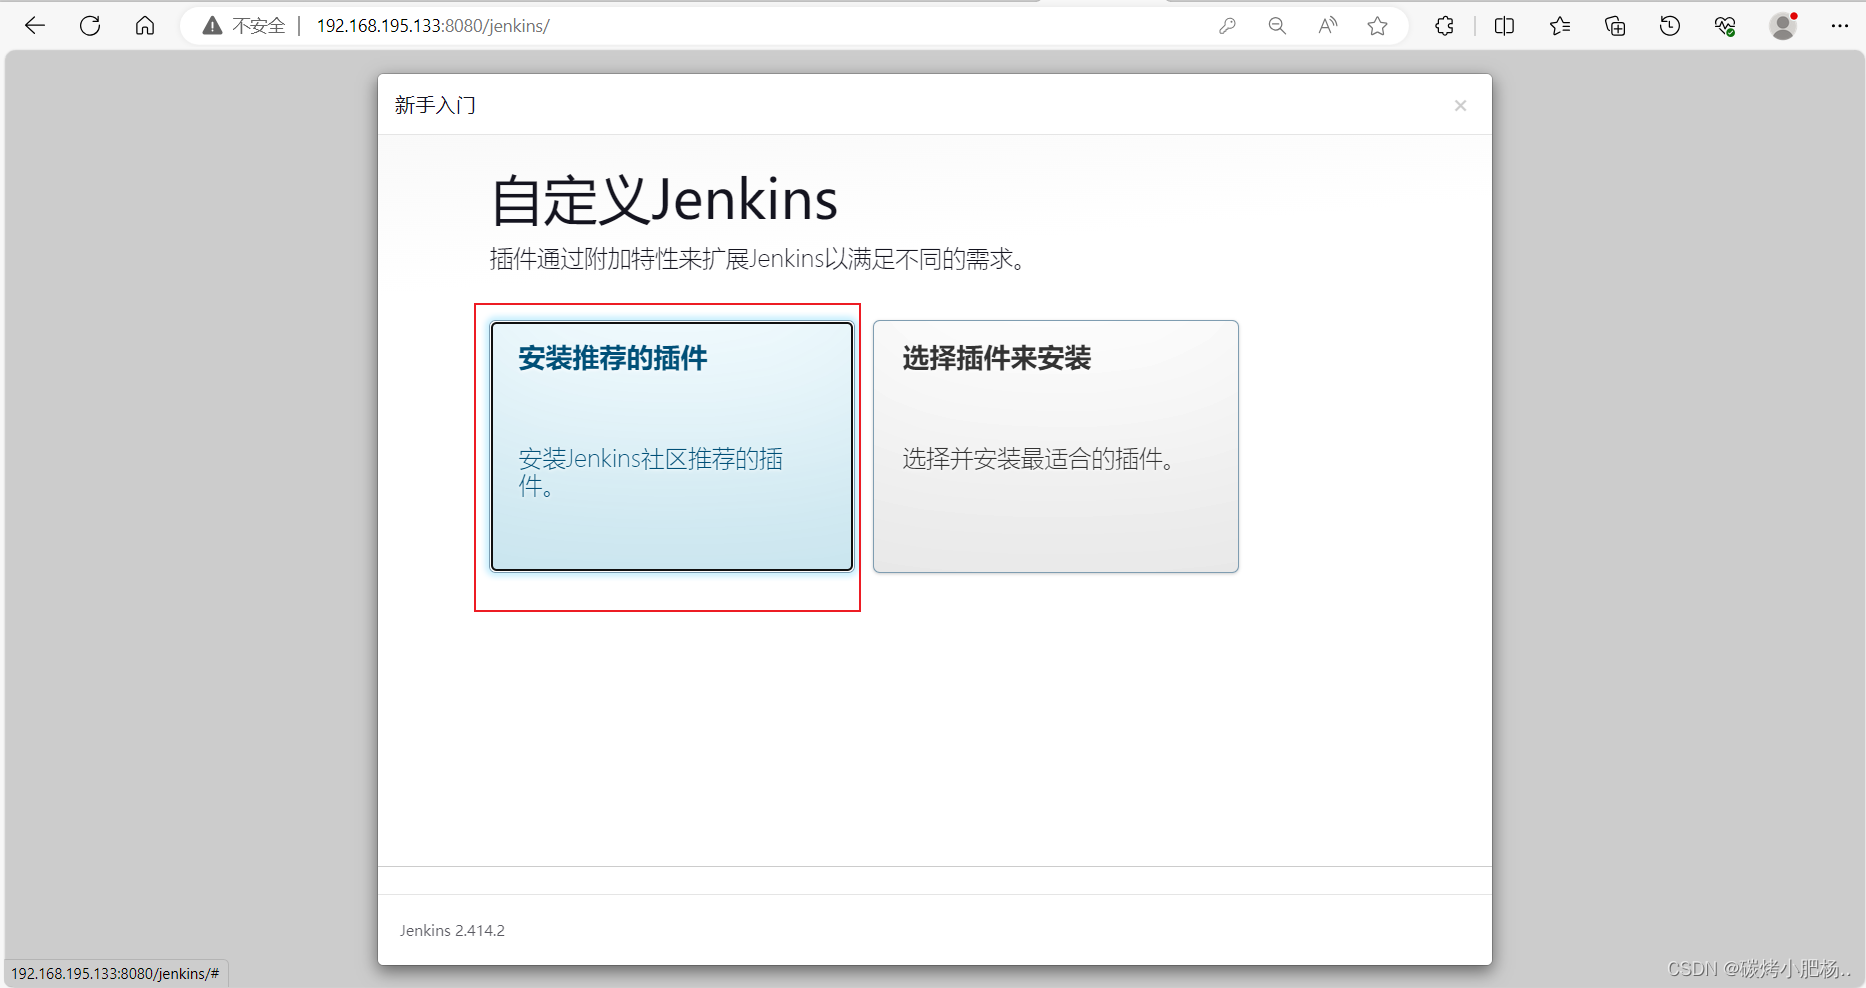Enable split screen view
Screen dimensions: 1866x988
click(1503, 25)
